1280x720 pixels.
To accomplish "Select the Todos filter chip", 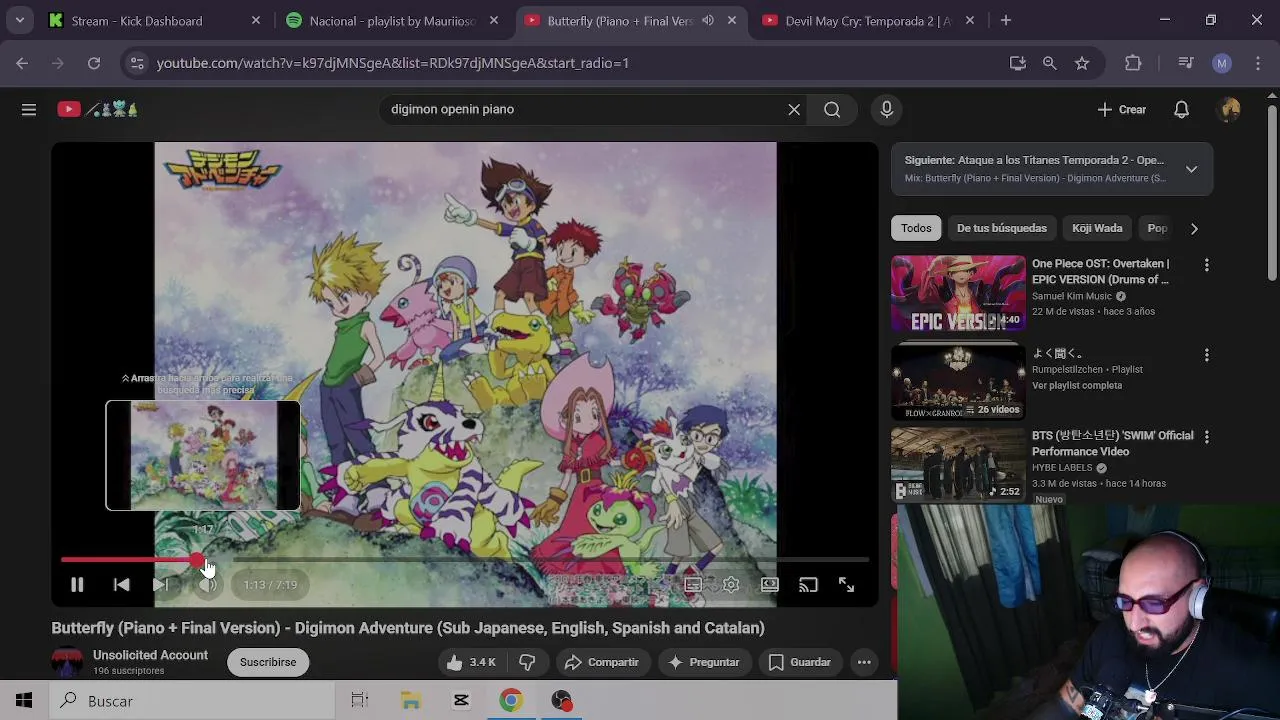I will (916, 228).
